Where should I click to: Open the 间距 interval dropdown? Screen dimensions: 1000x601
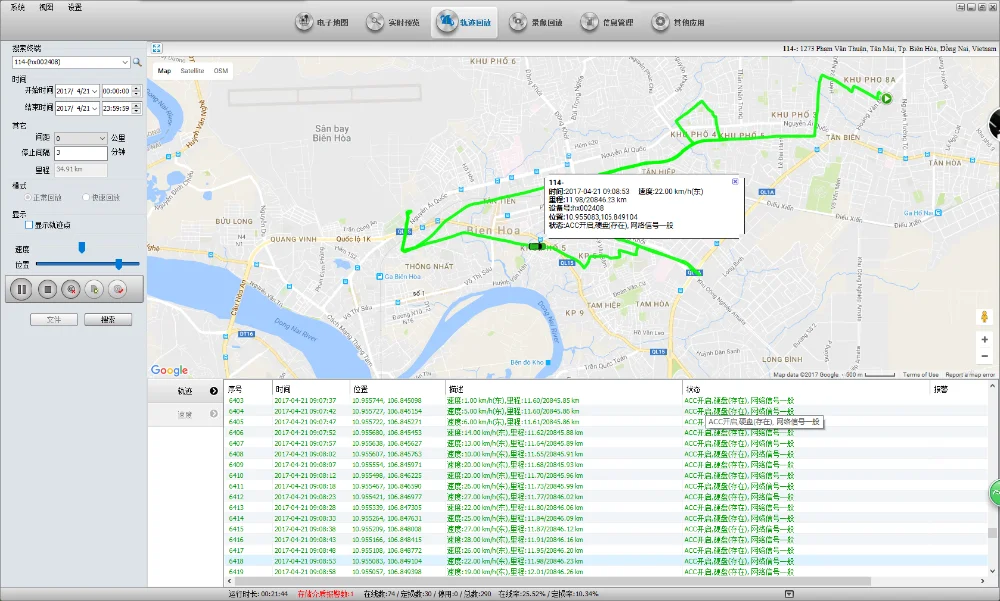tap(102, 138)
